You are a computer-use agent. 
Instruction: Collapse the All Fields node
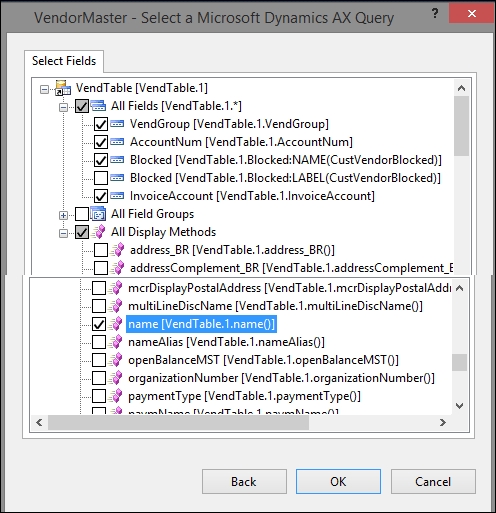pos(63,107)
